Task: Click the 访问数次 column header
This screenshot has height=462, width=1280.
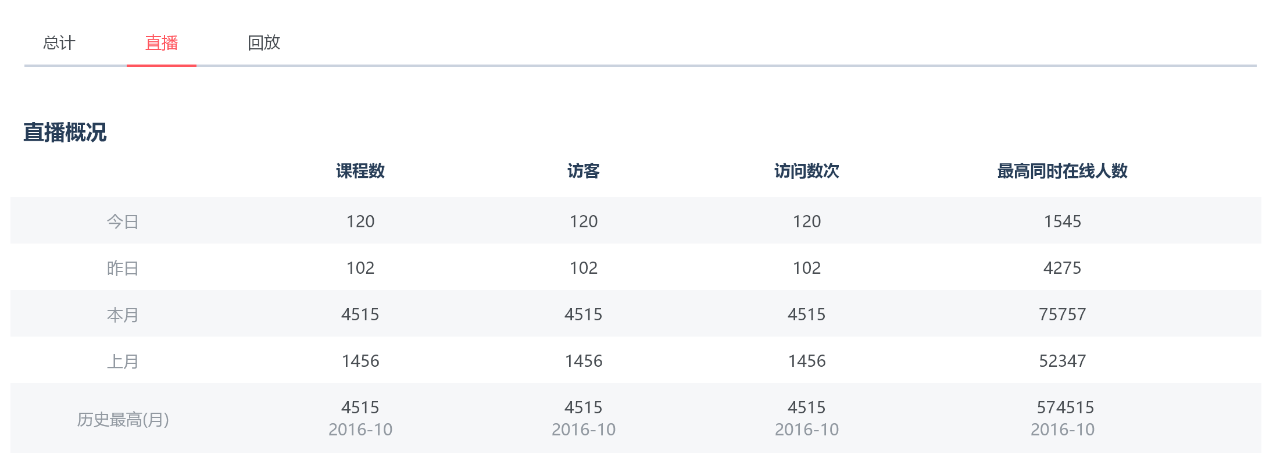Action: 806,171
